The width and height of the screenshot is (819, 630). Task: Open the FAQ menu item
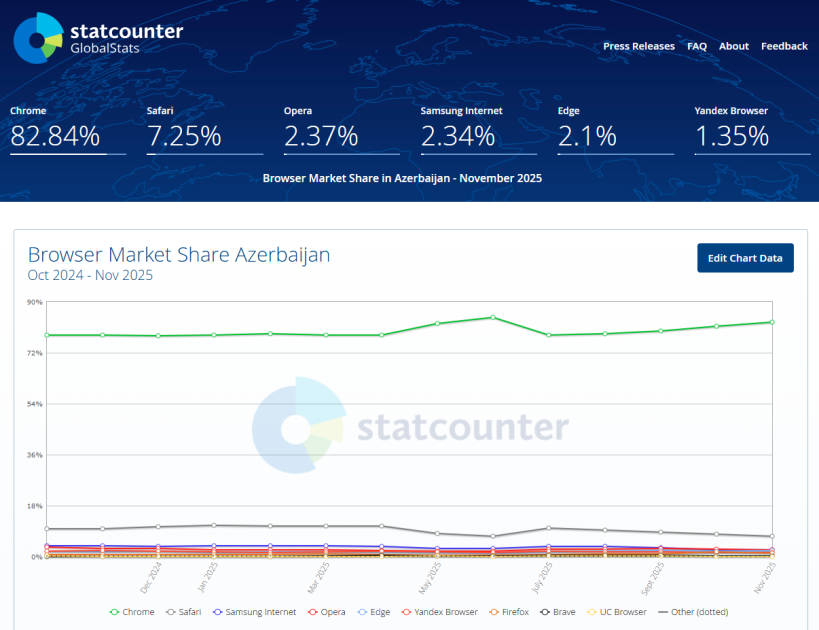coord(696,46)
